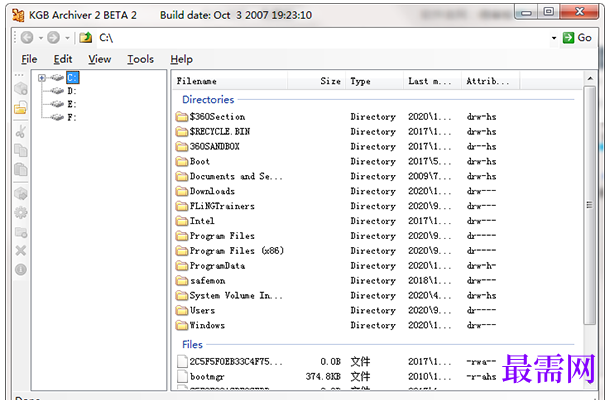Go up one folder level icon
The image size is (614, 400).
pyautogui.click(x=86, y=38)
